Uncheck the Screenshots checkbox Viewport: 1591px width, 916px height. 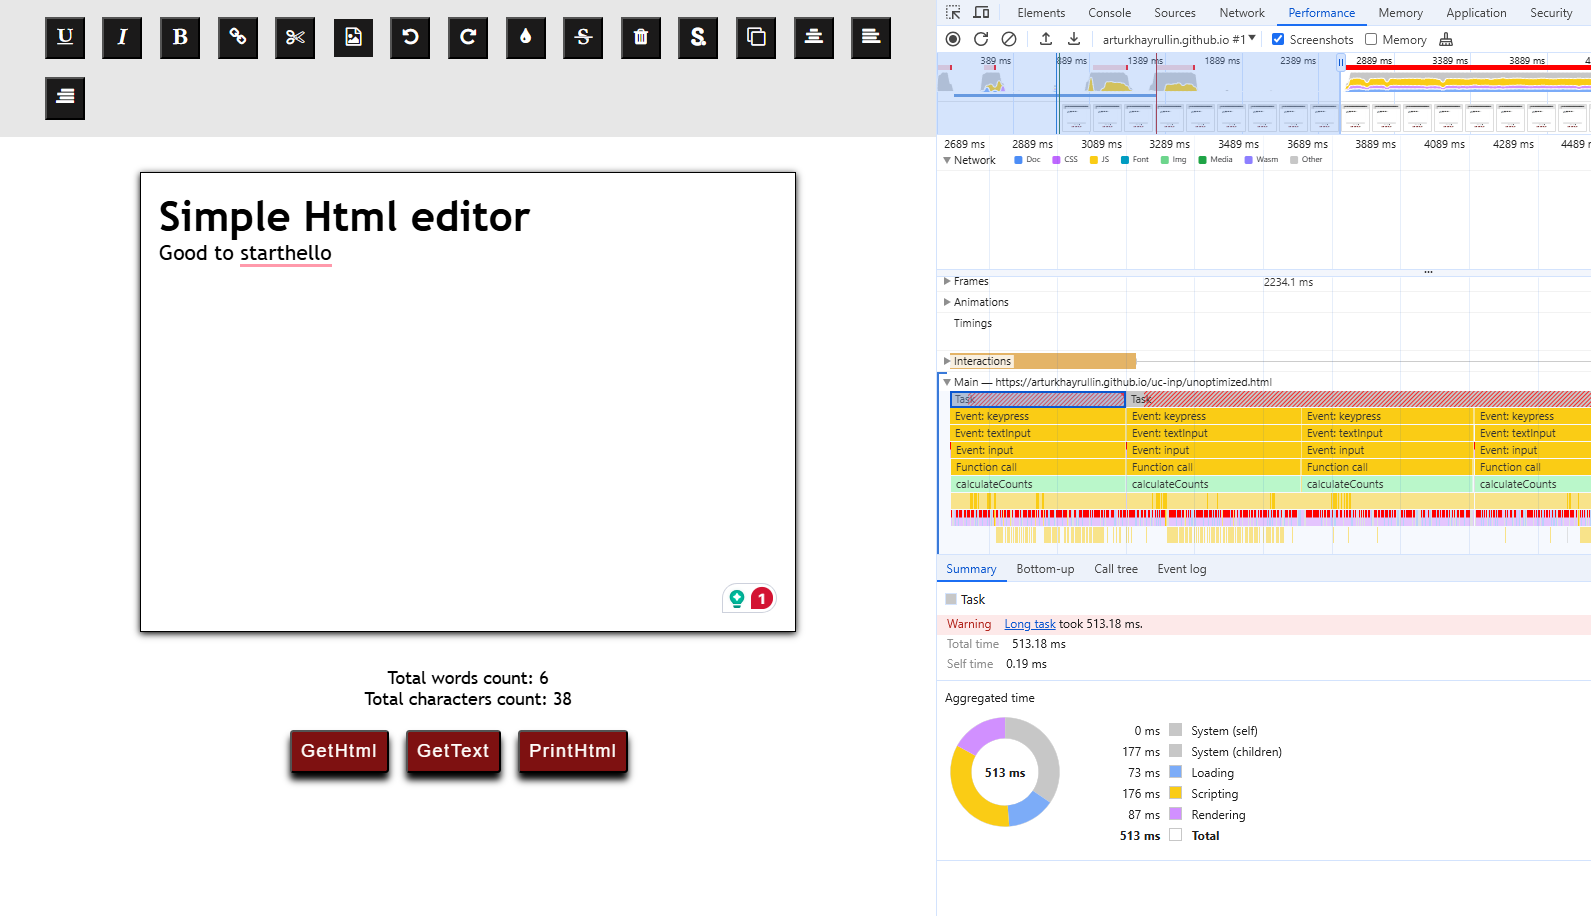(x=1278, y=39)
